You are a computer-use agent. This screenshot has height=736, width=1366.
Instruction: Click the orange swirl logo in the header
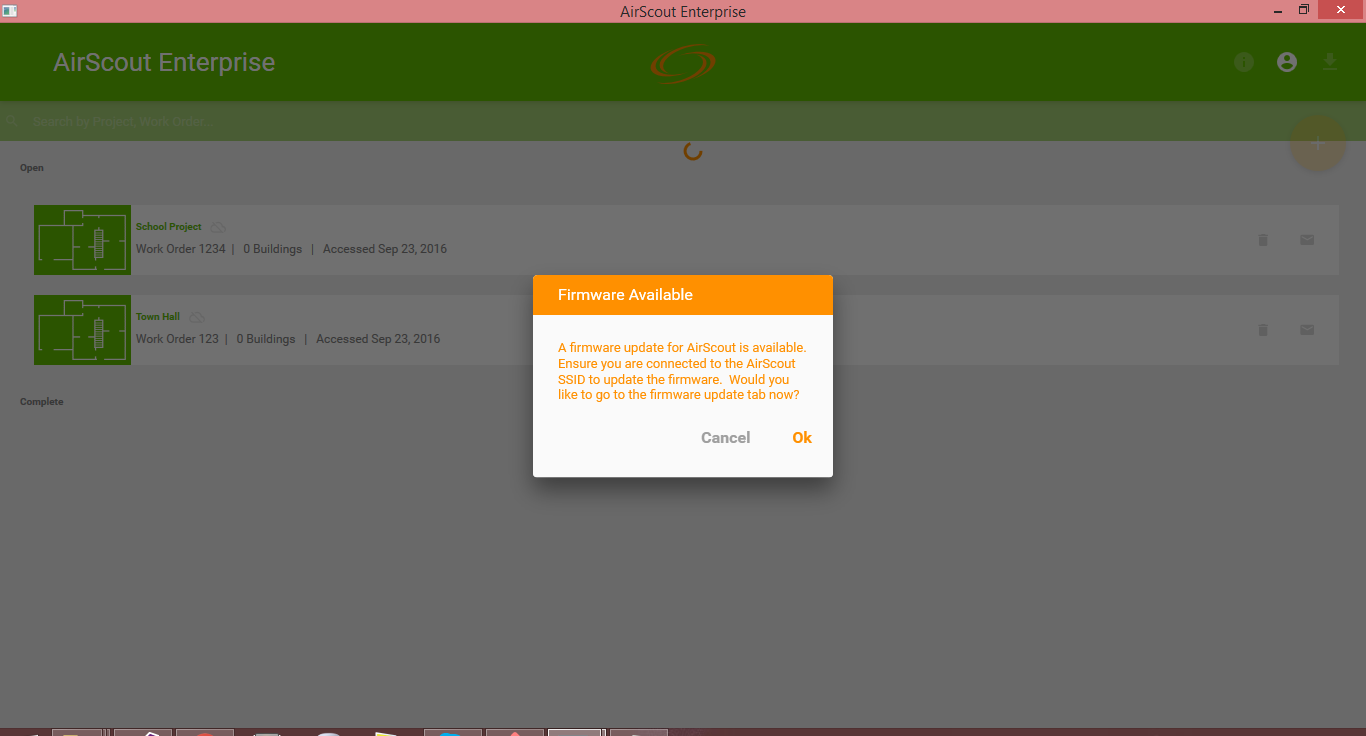pos(683,63)
